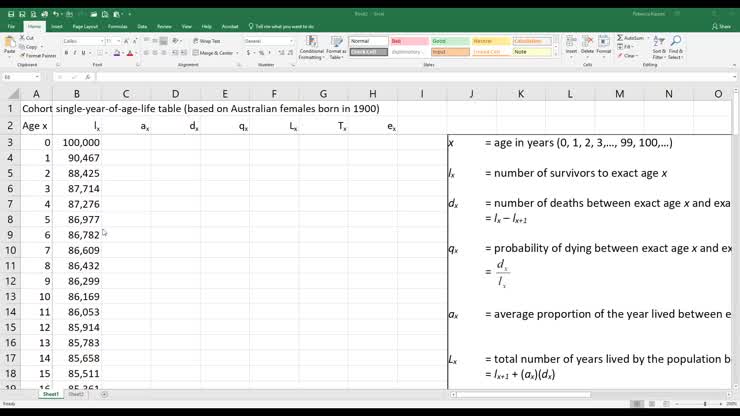This screenshot has height=416, width=740.
Task: Click Merge & Center button
Action: click(x=213, y=53)
